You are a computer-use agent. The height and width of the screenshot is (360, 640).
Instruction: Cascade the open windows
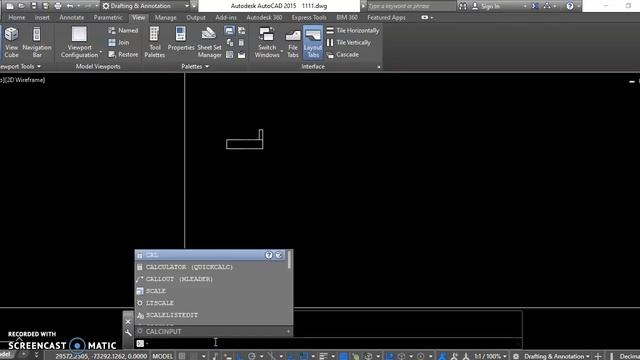[x=343, y=54]
